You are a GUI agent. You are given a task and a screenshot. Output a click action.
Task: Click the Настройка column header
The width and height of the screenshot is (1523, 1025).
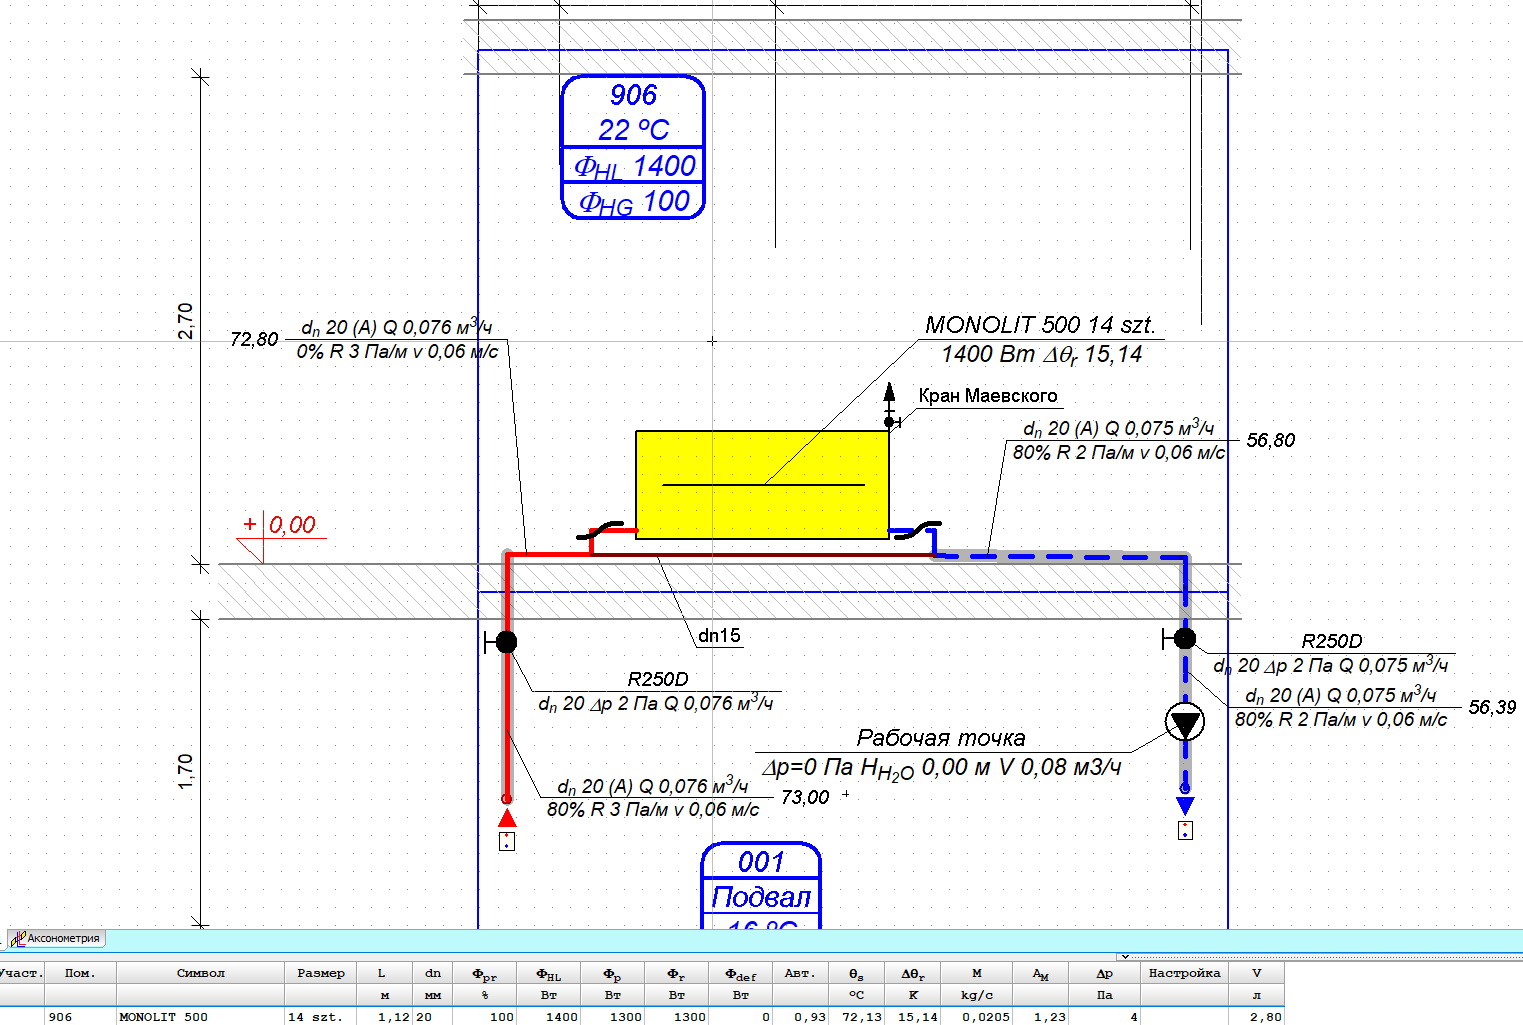point(1184,973)
